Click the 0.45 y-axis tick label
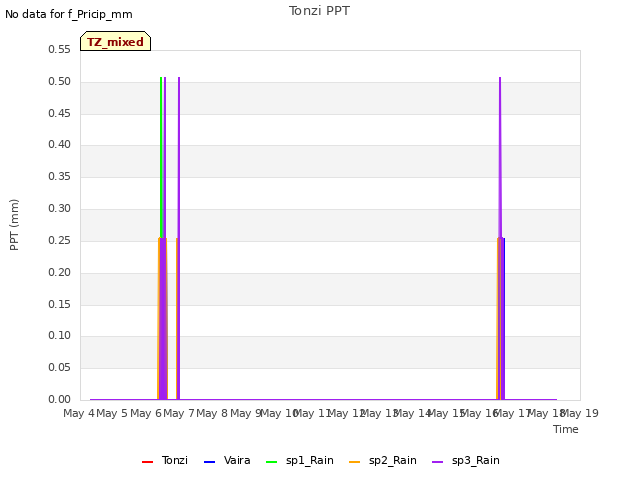640x480 pixels. point(60,113)
